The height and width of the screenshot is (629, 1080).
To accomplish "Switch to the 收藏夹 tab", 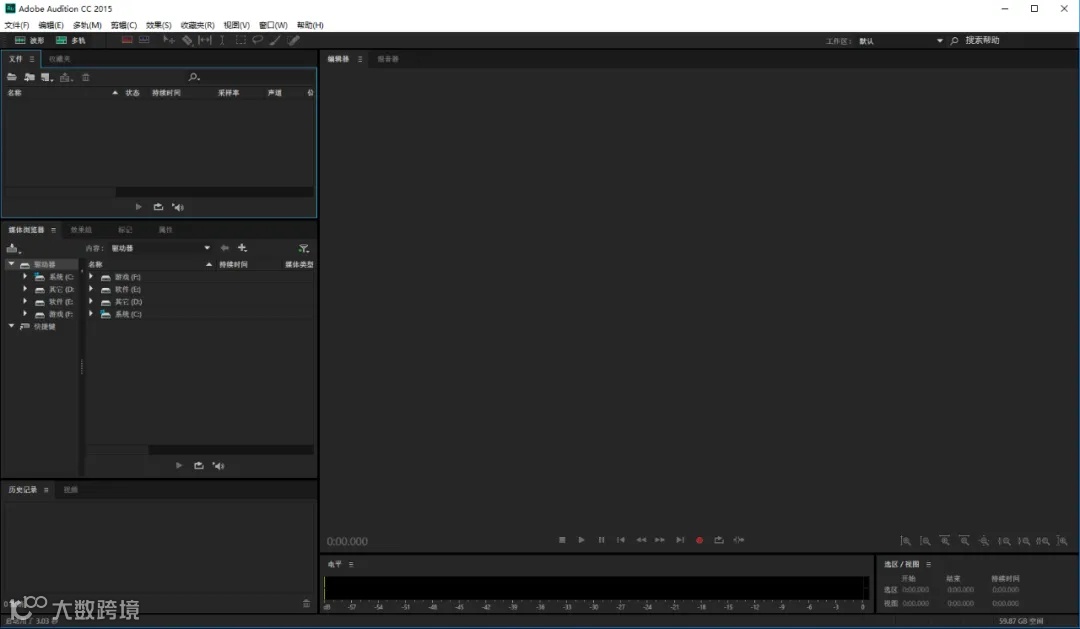I will 59,59.
